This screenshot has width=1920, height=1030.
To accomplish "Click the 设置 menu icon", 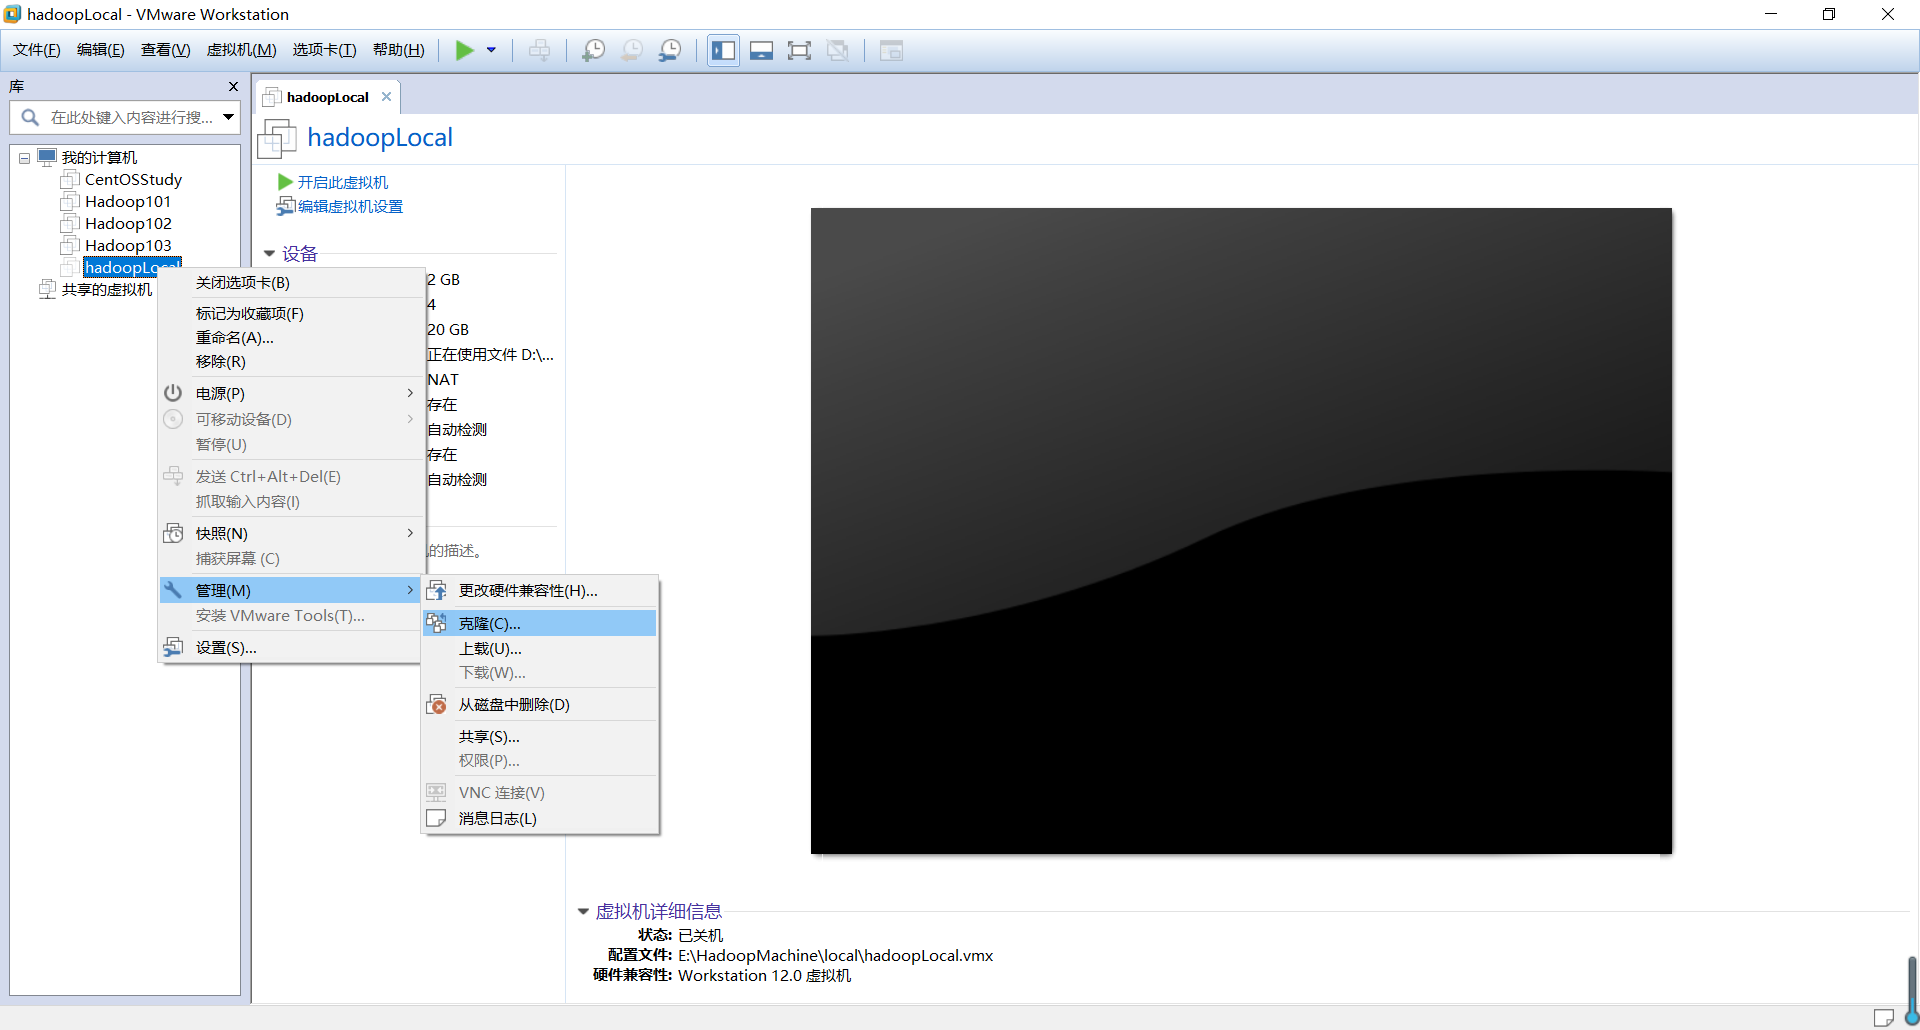I will point(173,647).
